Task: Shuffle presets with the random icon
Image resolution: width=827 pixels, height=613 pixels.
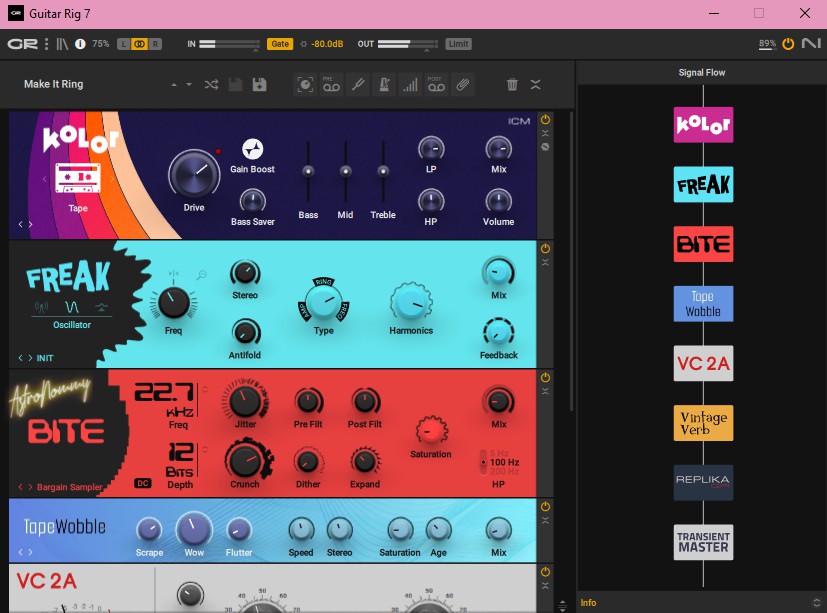Action: point(211,84)
